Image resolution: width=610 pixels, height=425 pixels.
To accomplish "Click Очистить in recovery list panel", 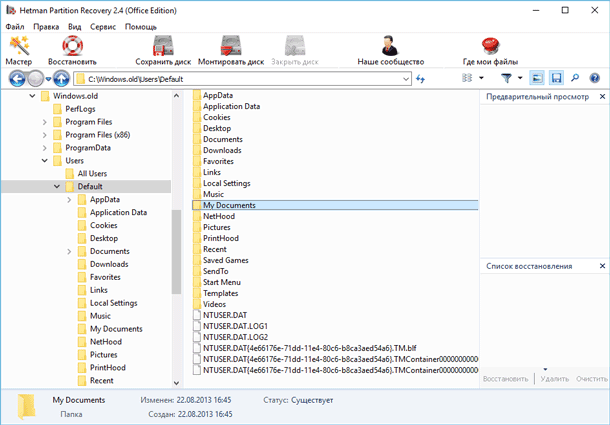I will pyautogui.click(x=592, y=379).
